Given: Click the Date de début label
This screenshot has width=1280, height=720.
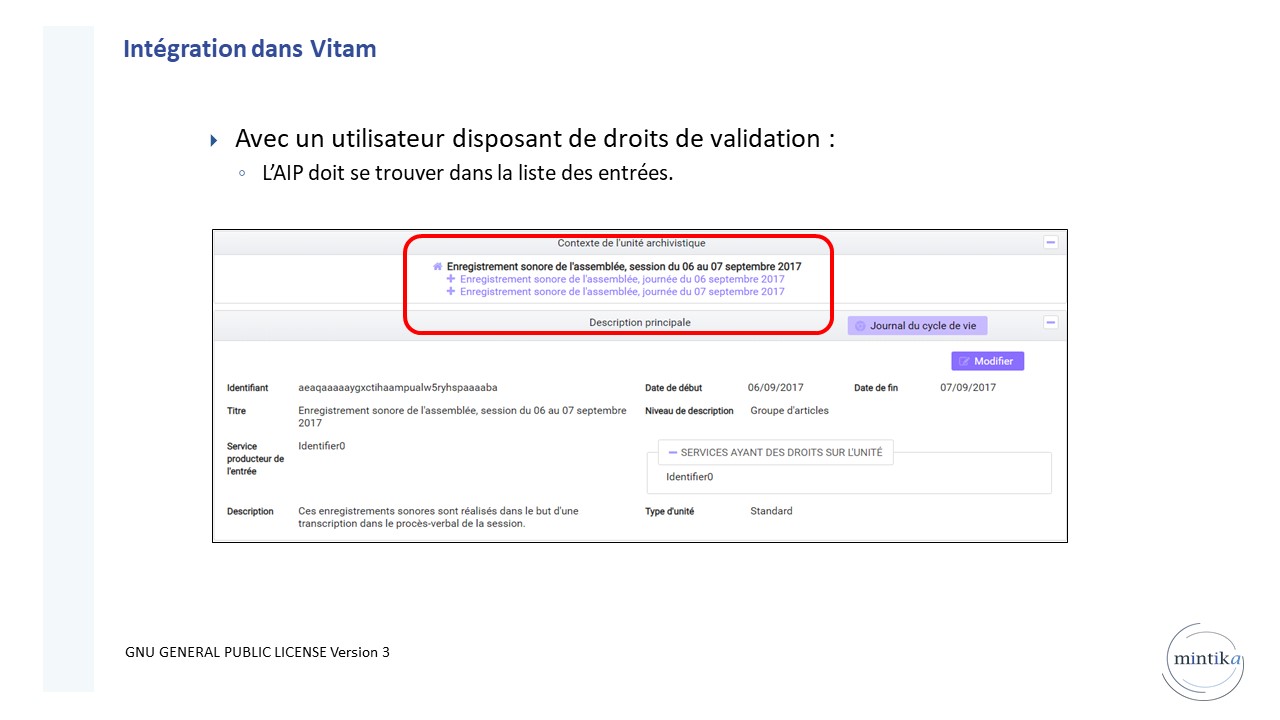Looking at the screenshot, I should [673, 387].
